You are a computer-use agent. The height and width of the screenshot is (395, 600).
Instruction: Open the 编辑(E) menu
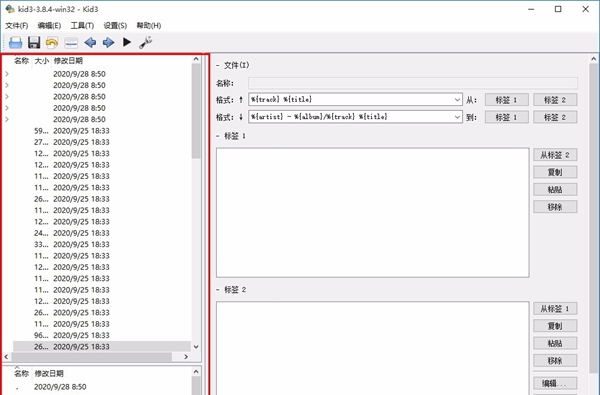[49, 26]
